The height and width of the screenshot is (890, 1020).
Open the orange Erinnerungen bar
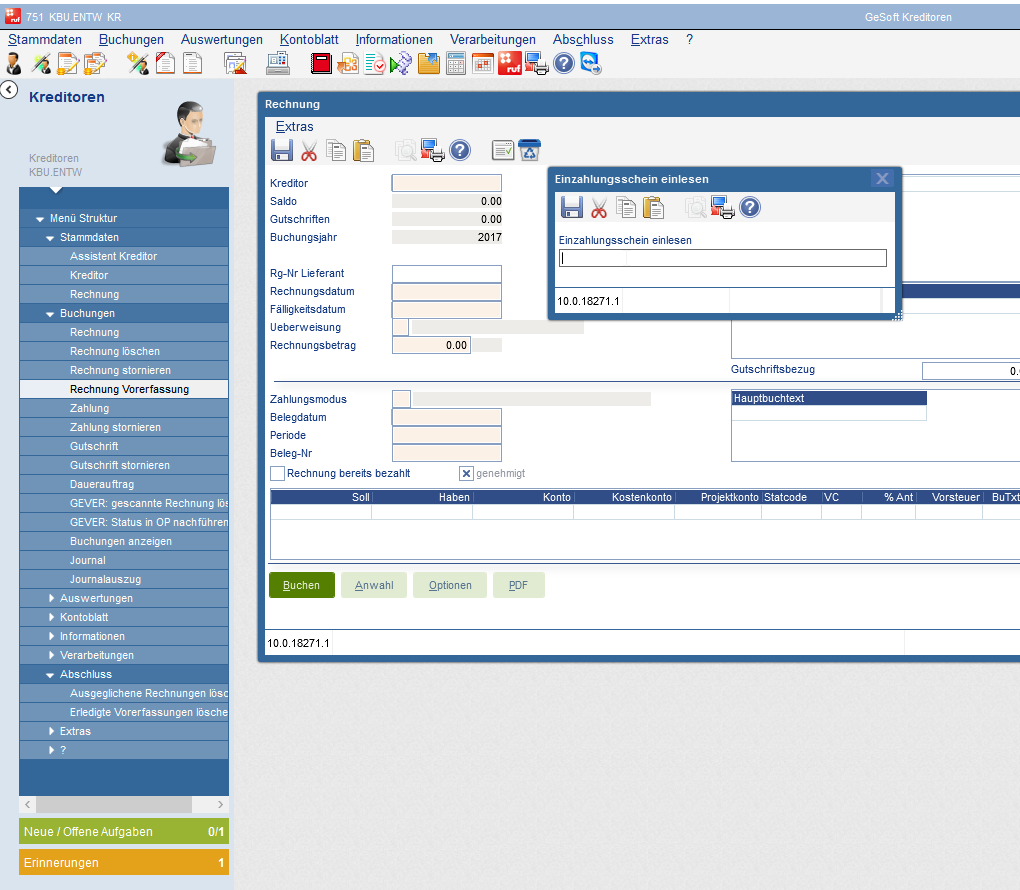tap(124, 863)
